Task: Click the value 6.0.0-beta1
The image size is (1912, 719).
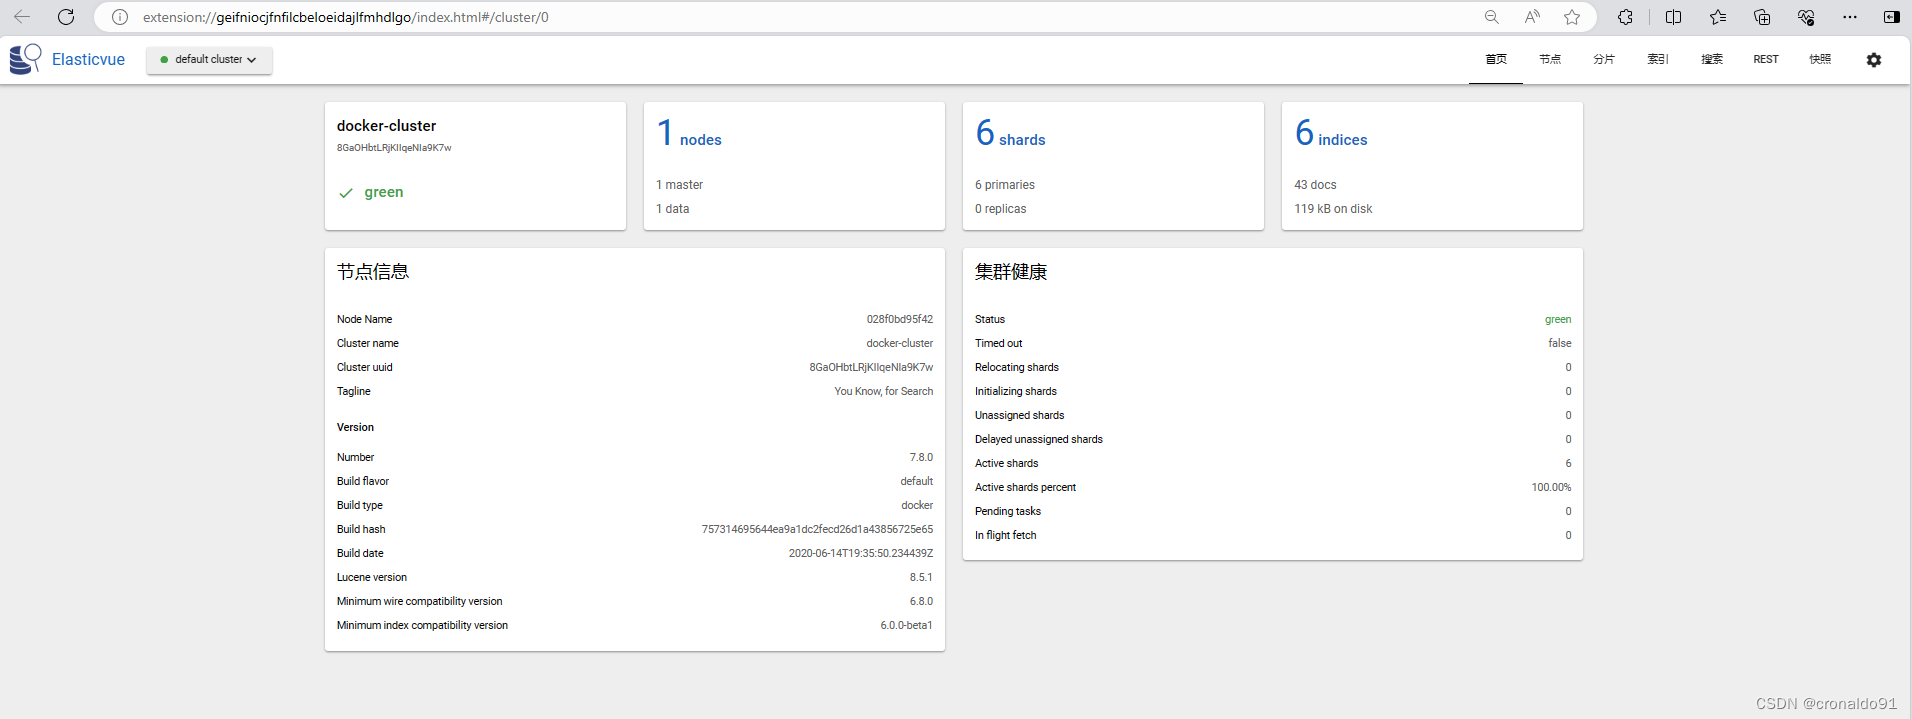Action: pyautogui.click(x=906, y=626)
